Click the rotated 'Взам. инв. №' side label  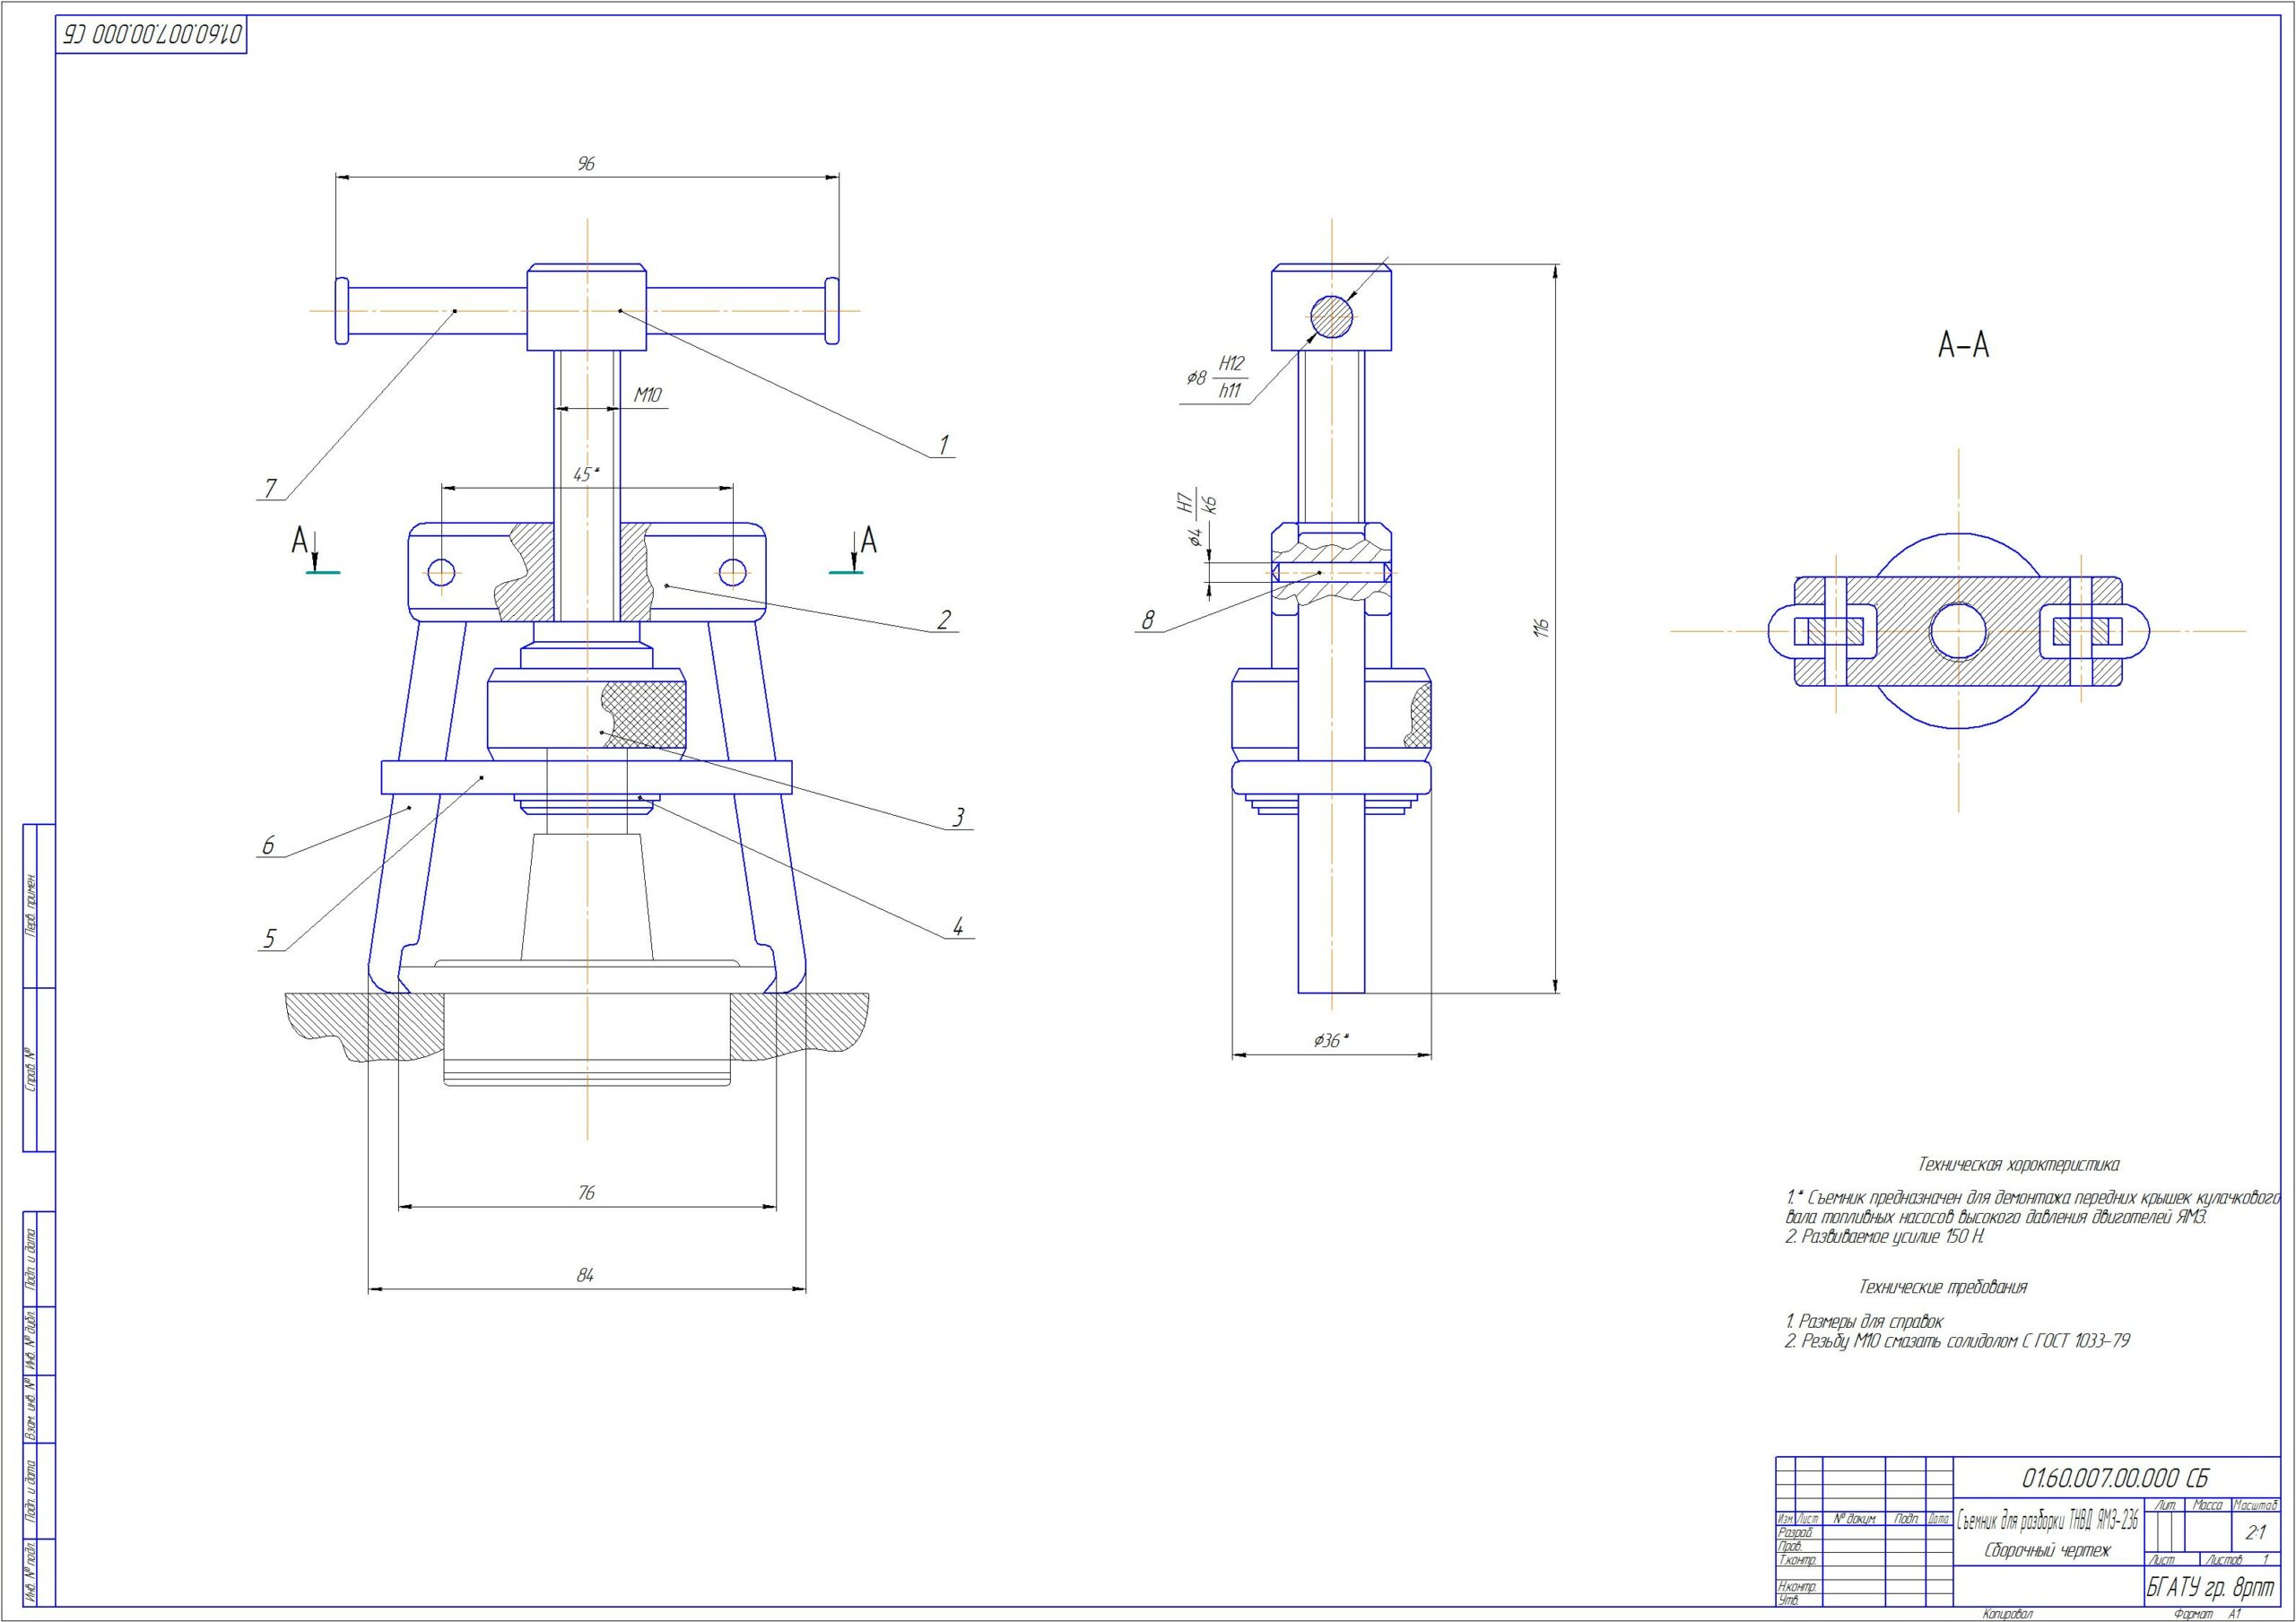click(31, 1408)
